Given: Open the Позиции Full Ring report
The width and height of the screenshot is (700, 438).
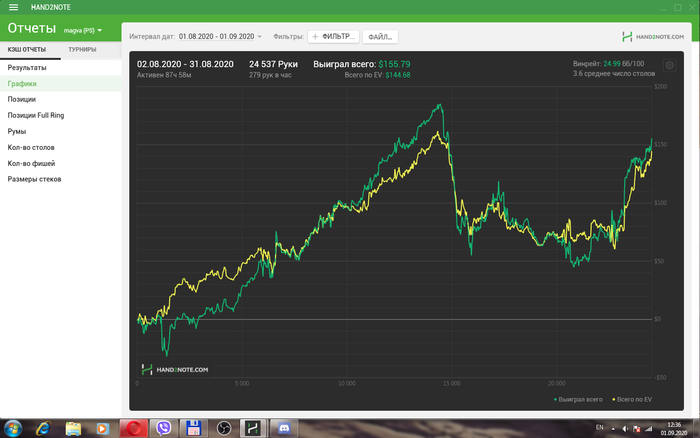Looking at the screenshot, I should [x=61, y=115].
